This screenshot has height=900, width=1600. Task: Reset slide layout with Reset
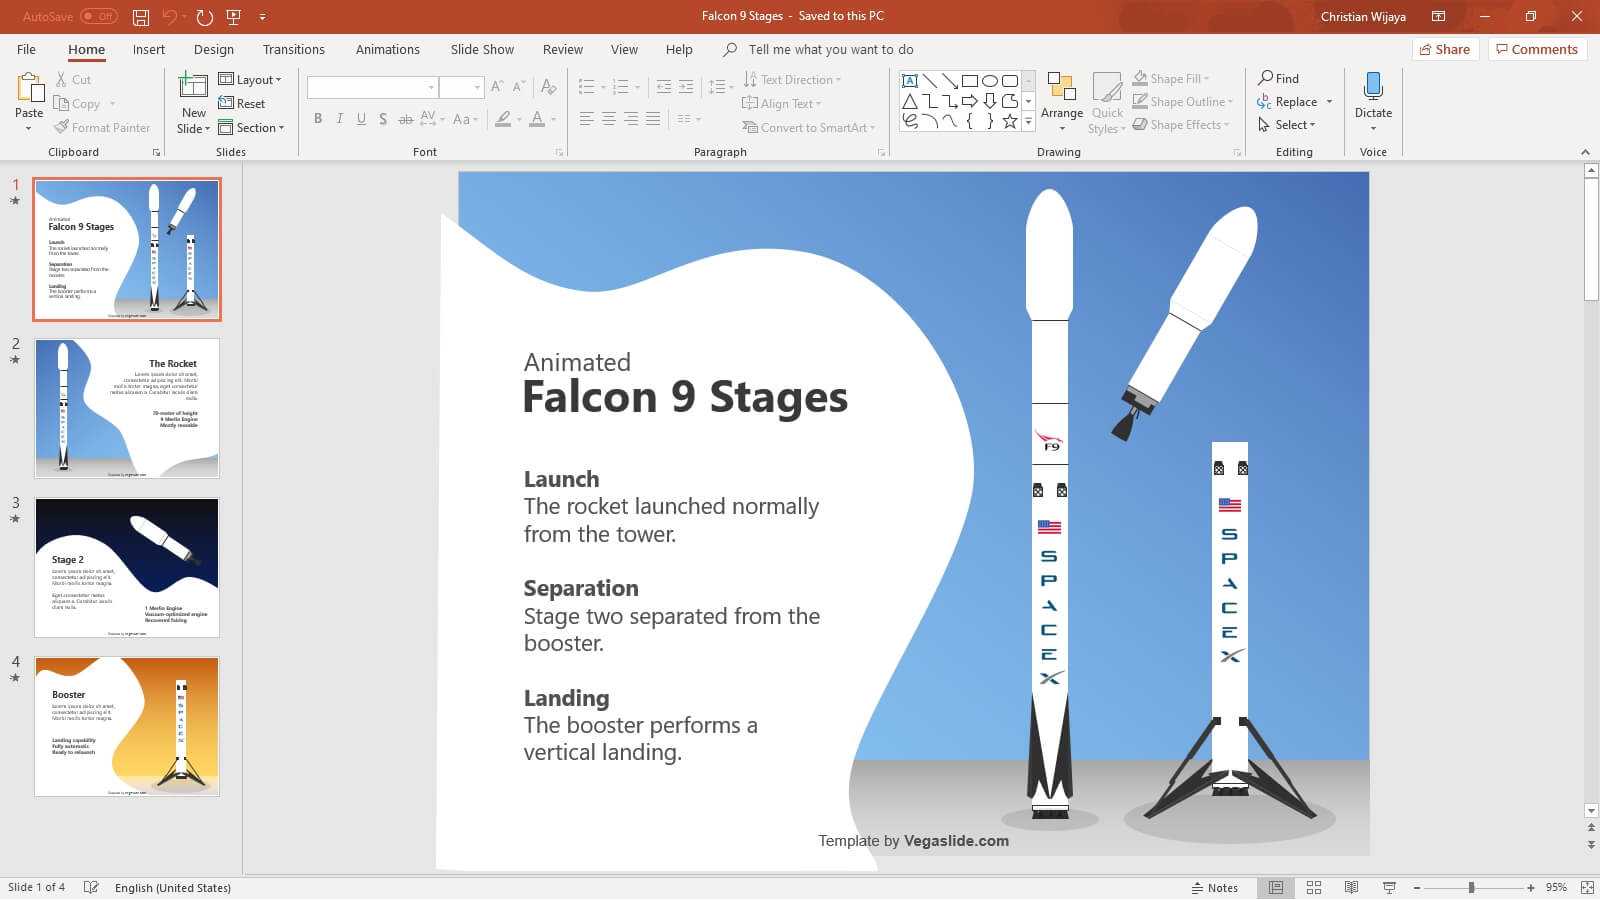[242, 104]
